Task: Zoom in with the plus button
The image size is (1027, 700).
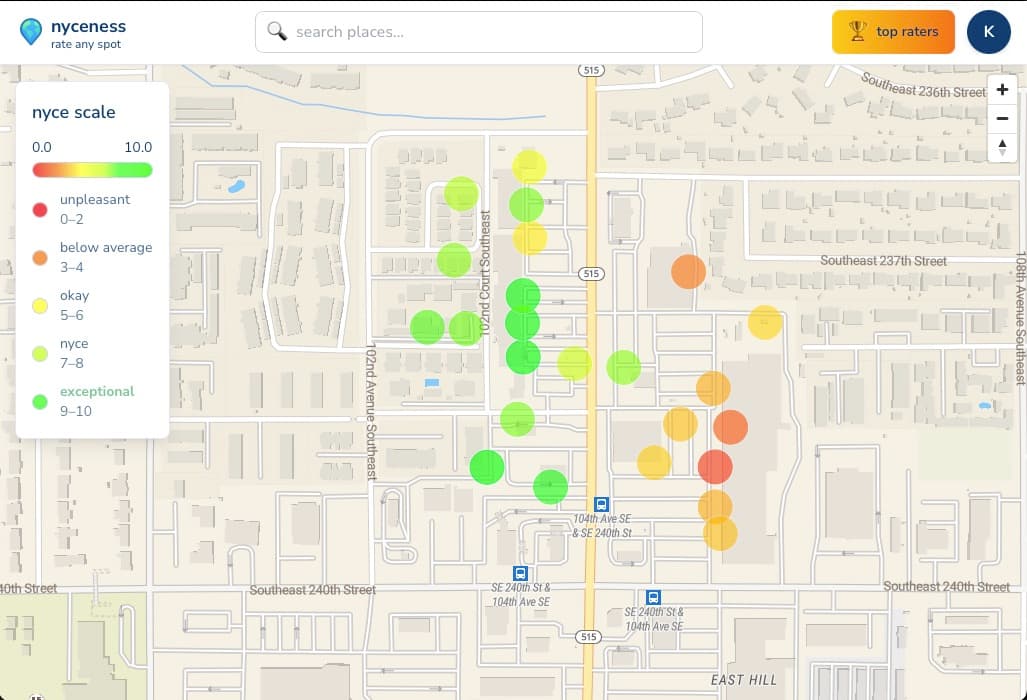Action: 1002,89
